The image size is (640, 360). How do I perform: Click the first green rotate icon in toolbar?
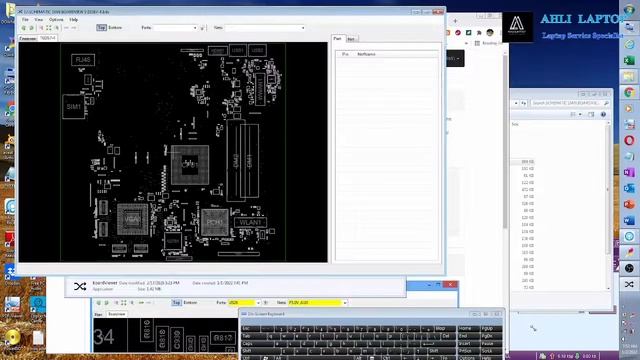coord(23,28)
